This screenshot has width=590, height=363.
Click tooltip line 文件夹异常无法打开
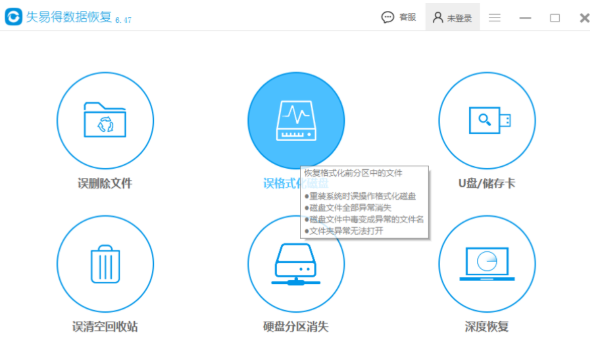[x=344, y=231]
